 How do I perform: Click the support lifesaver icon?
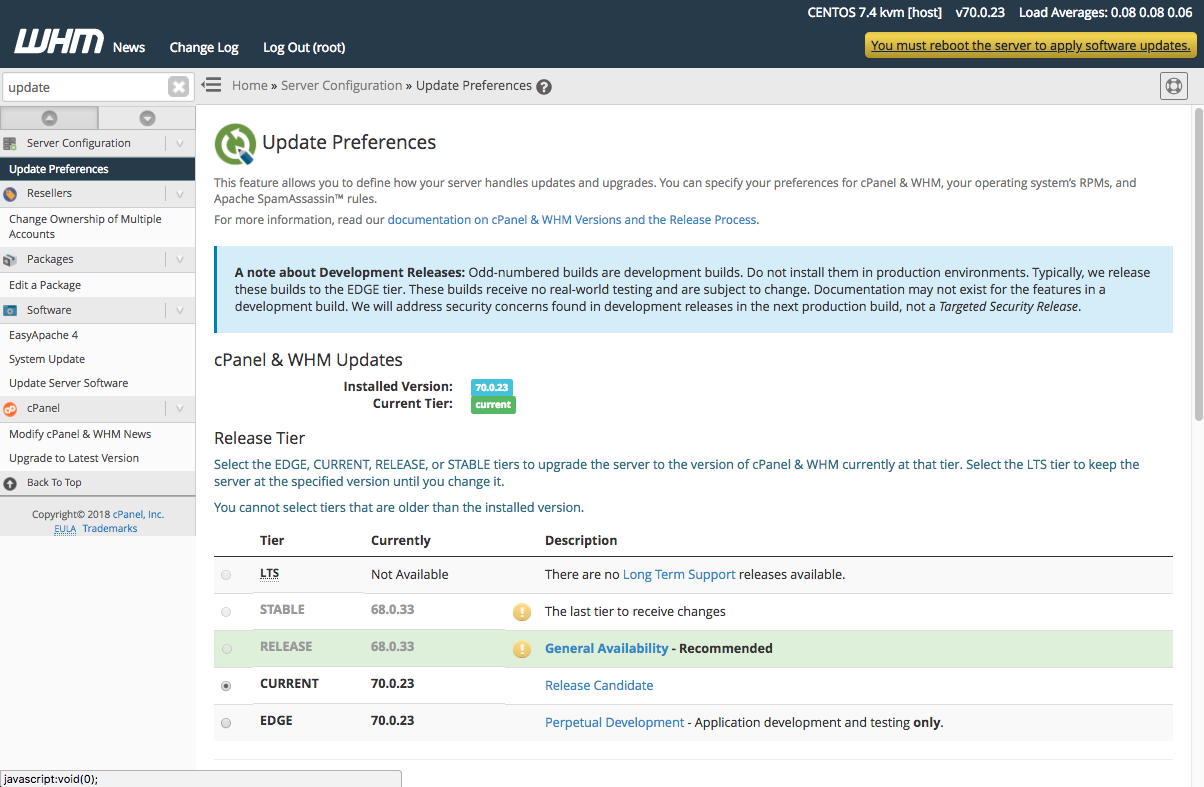pos(1174,86)
